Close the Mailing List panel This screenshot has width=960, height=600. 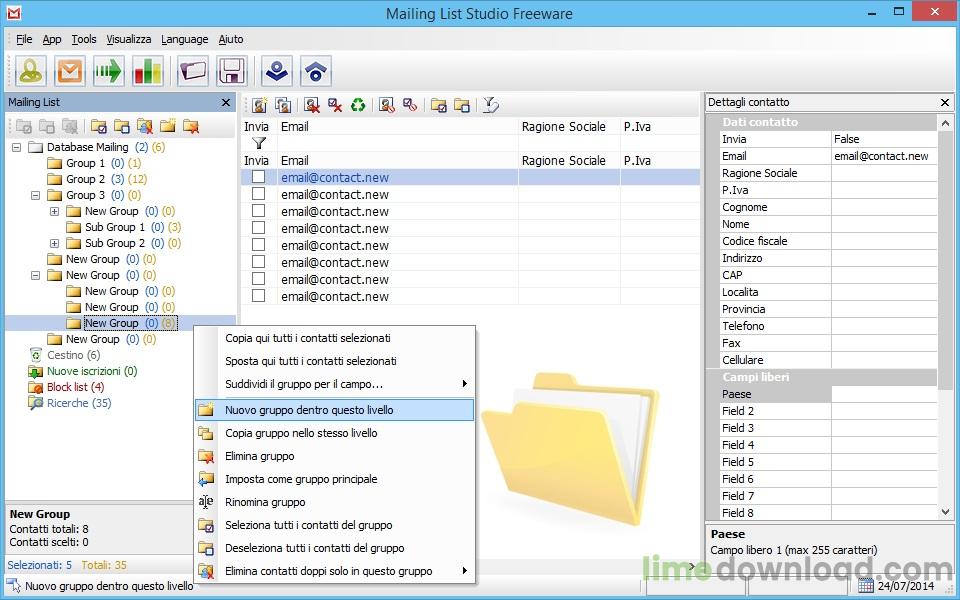(226, 102)
